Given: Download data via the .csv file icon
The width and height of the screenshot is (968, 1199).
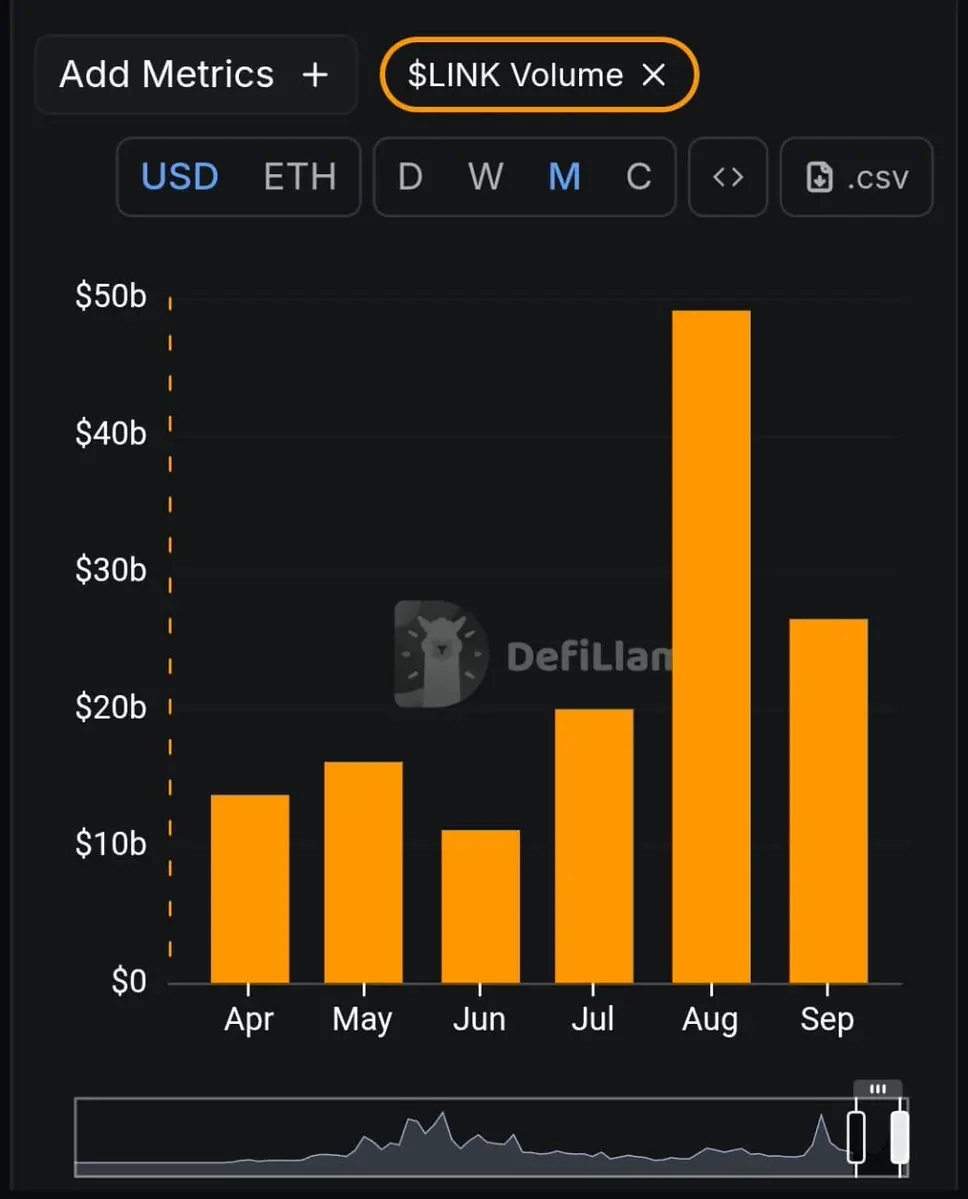Looking at the screenshot, I should pos(820,178).
